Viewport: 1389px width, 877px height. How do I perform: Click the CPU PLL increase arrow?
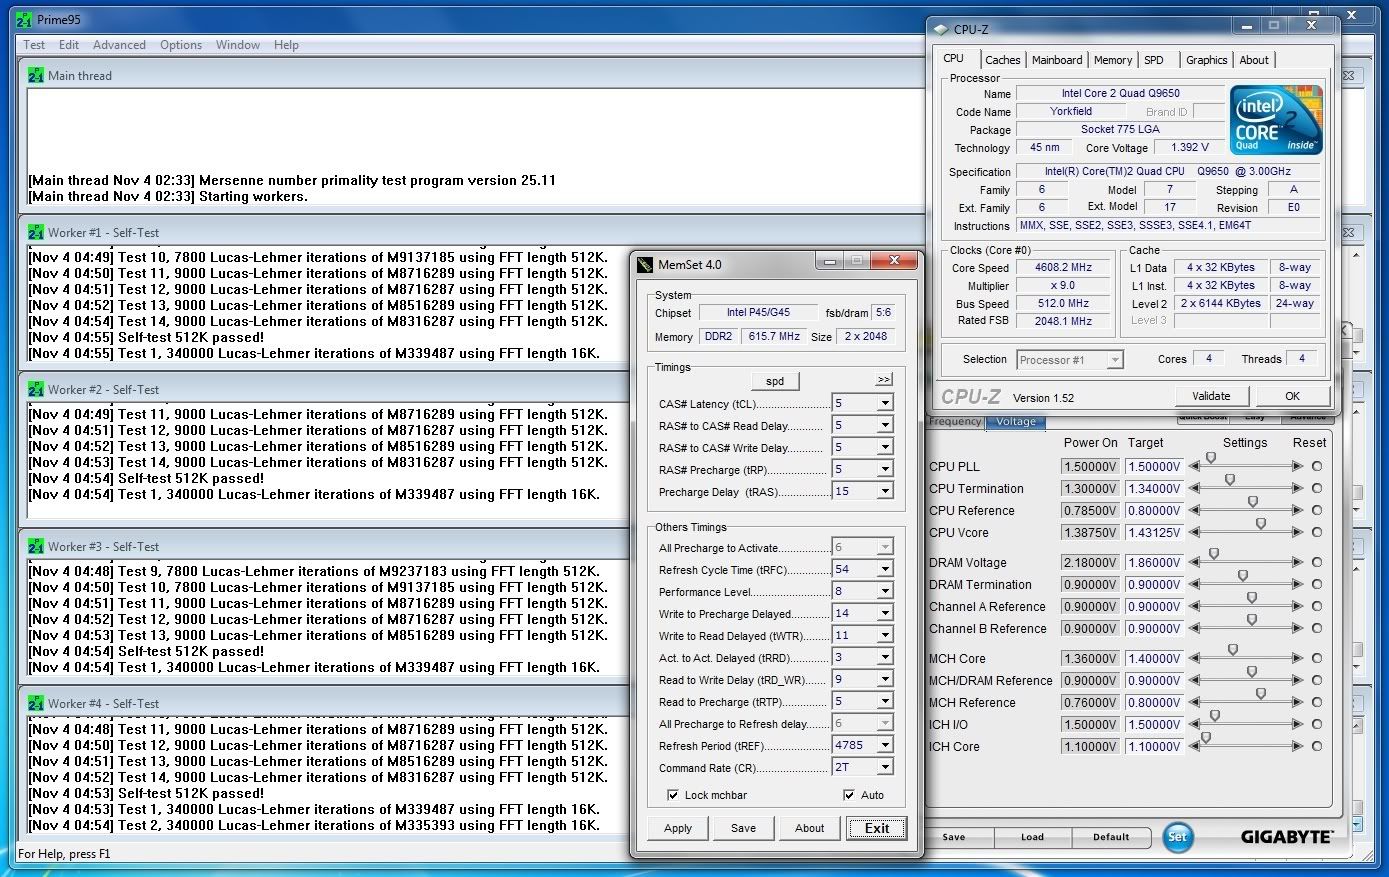[x=1297, y=466]
